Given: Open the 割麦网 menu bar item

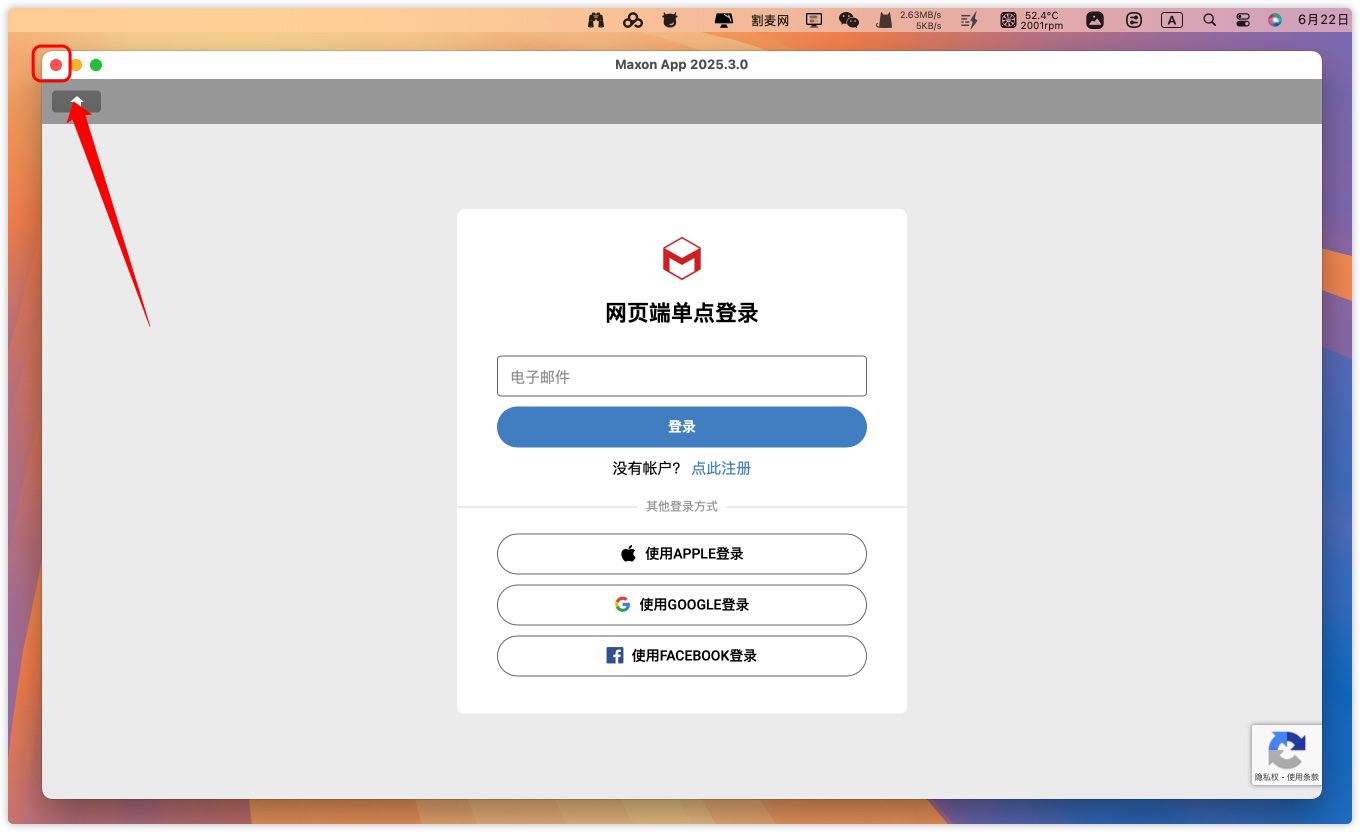Looking at the screenshot, I should 769,20.
